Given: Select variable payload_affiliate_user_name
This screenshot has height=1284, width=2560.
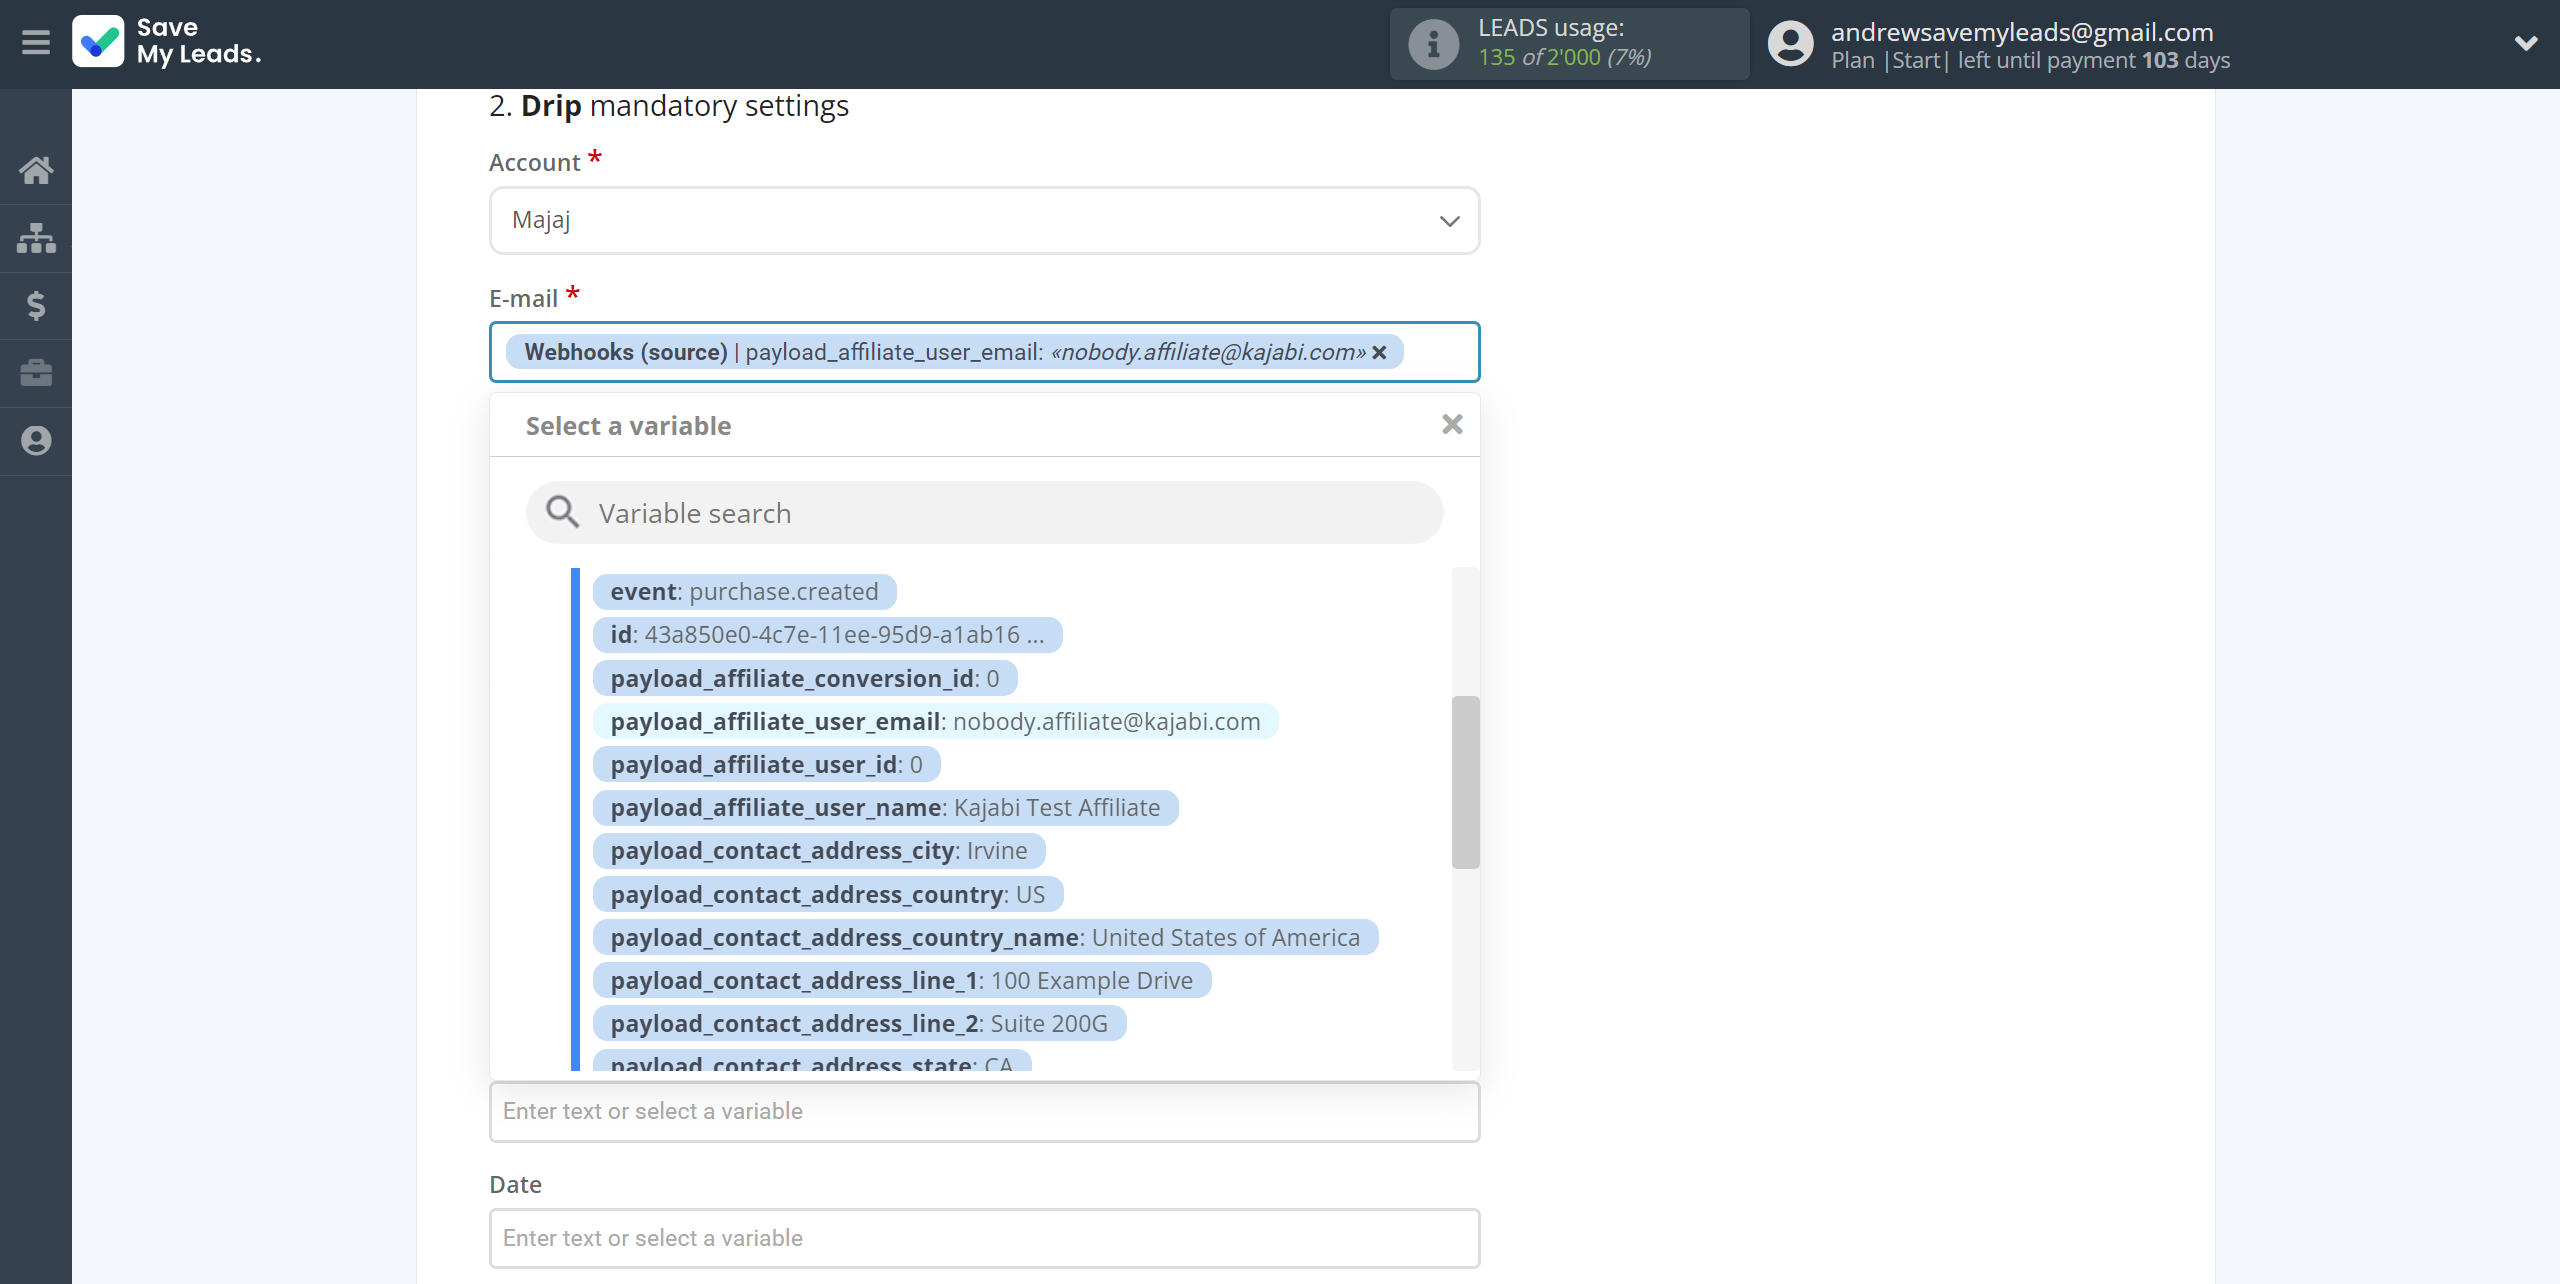Looking at the screenshot, I should pos(885,807).
